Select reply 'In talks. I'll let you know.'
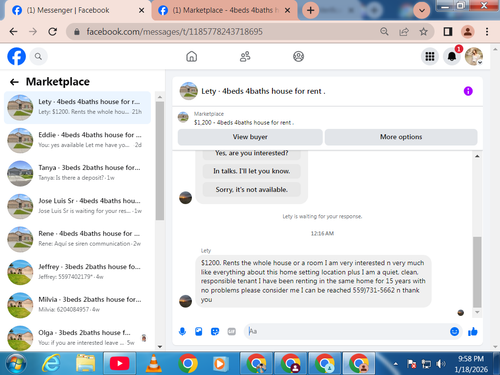500x375 pixels. point(252,171)
